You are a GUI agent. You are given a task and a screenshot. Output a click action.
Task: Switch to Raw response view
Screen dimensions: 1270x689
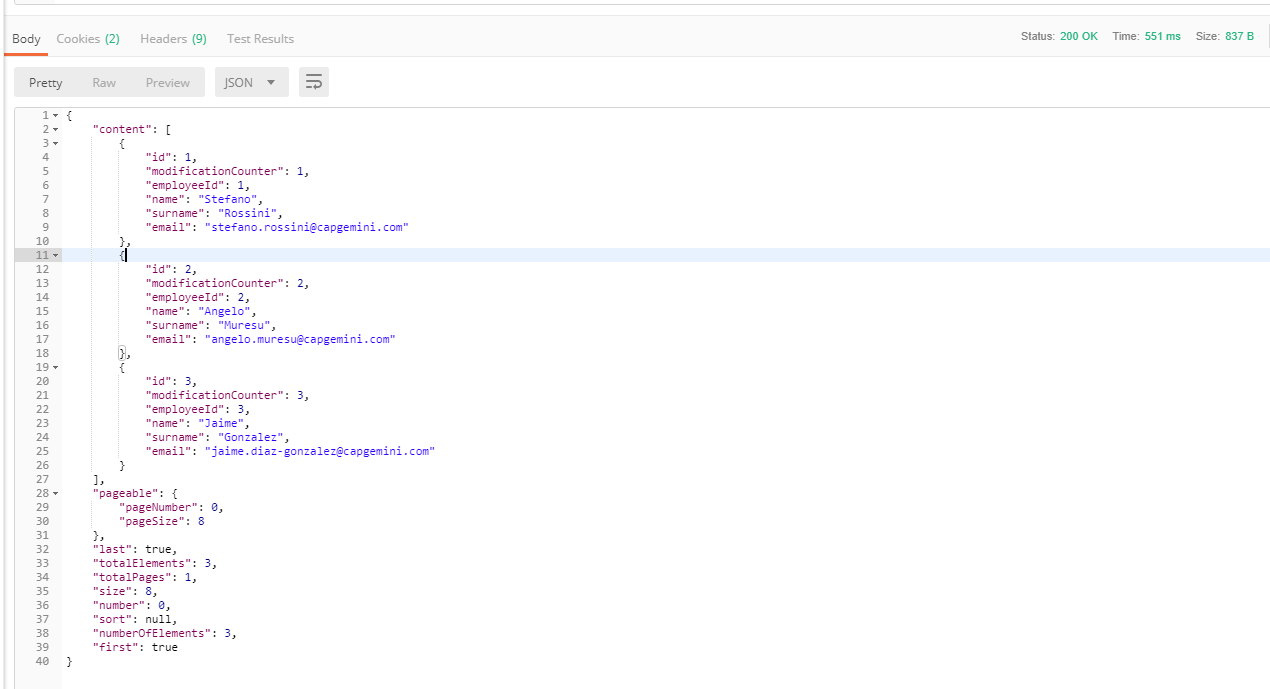point(104,83)
